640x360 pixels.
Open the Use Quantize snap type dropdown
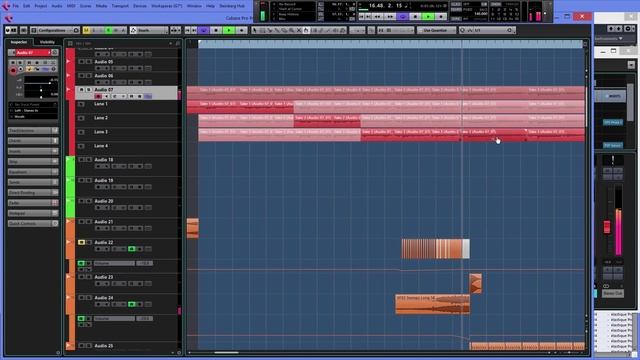[x=436, y=30]
